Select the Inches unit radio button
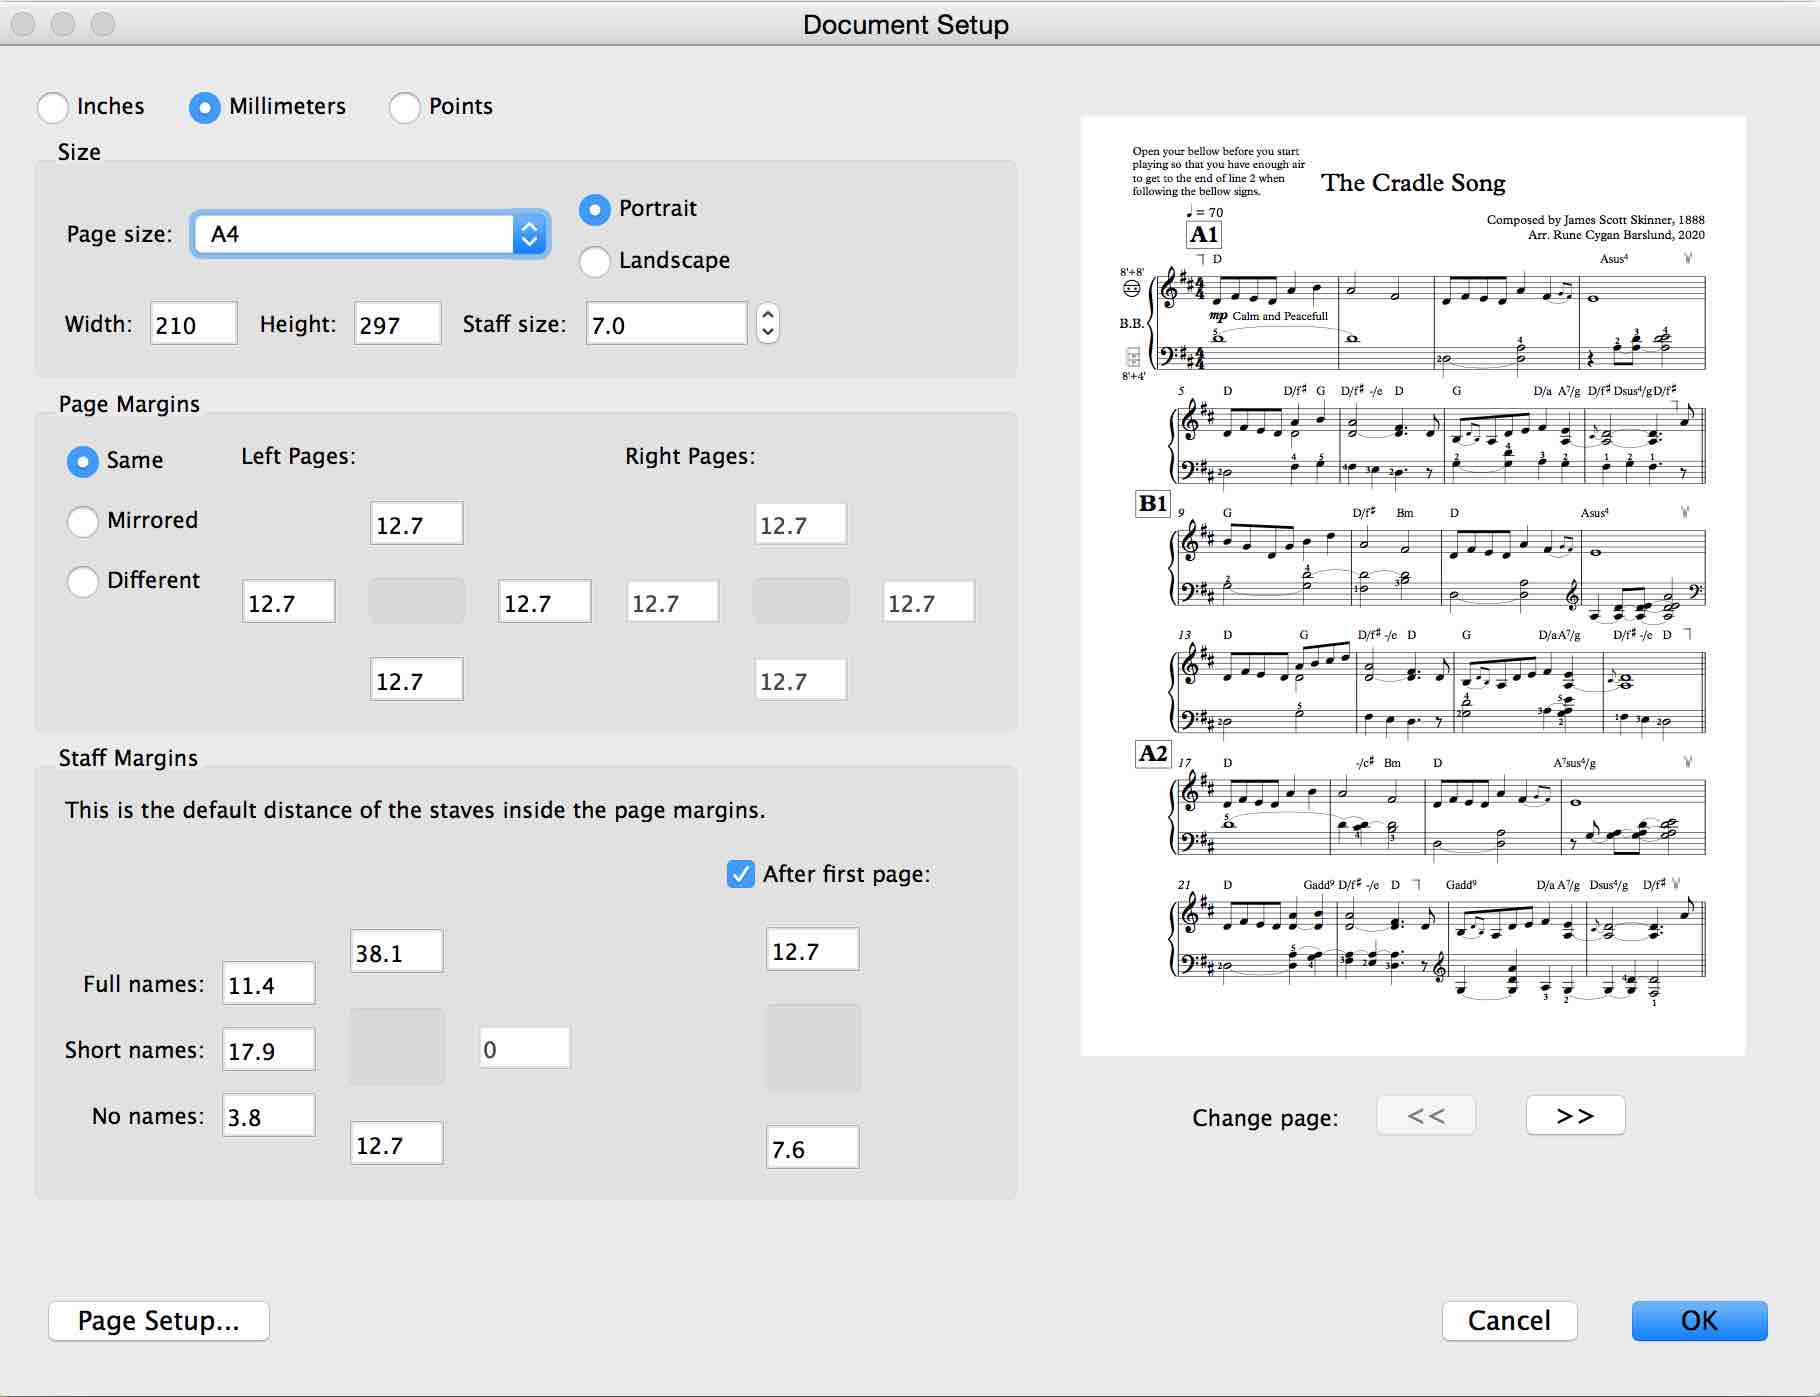Viewport: 1820px width, 1397px height. pos(53,107)
